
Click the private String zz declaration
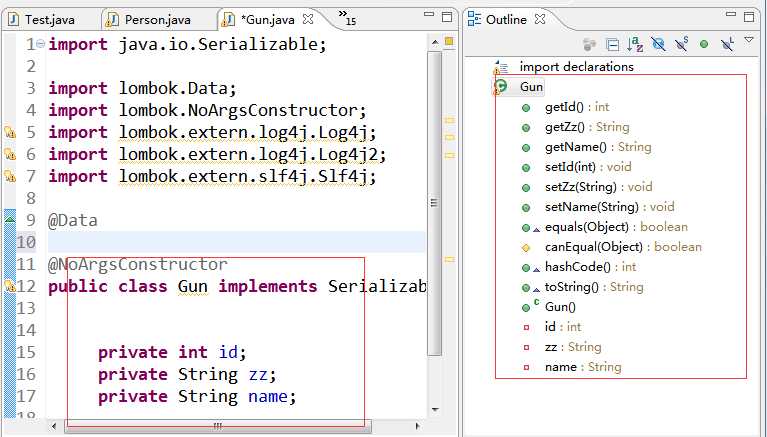pos(187,374)
